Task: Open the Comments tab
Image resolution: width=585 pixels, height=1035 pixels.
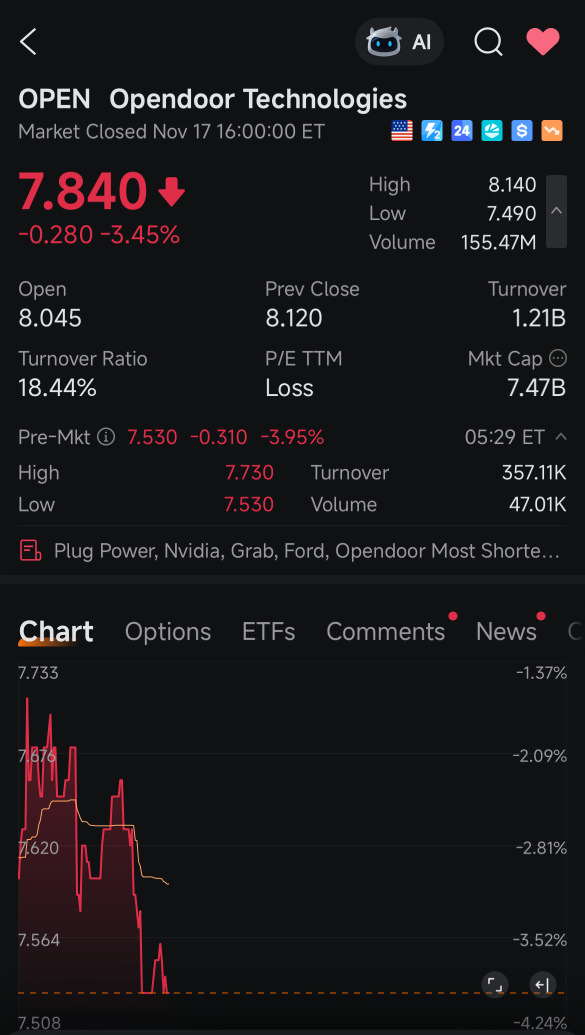Action: (386, 631)
